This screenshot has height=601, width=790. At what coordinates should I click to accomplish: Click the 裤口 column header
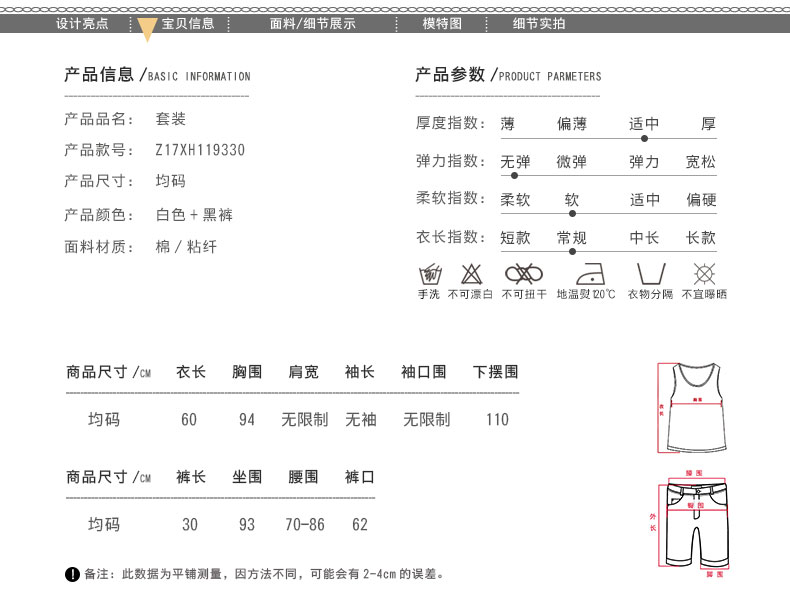pos(360,477)
